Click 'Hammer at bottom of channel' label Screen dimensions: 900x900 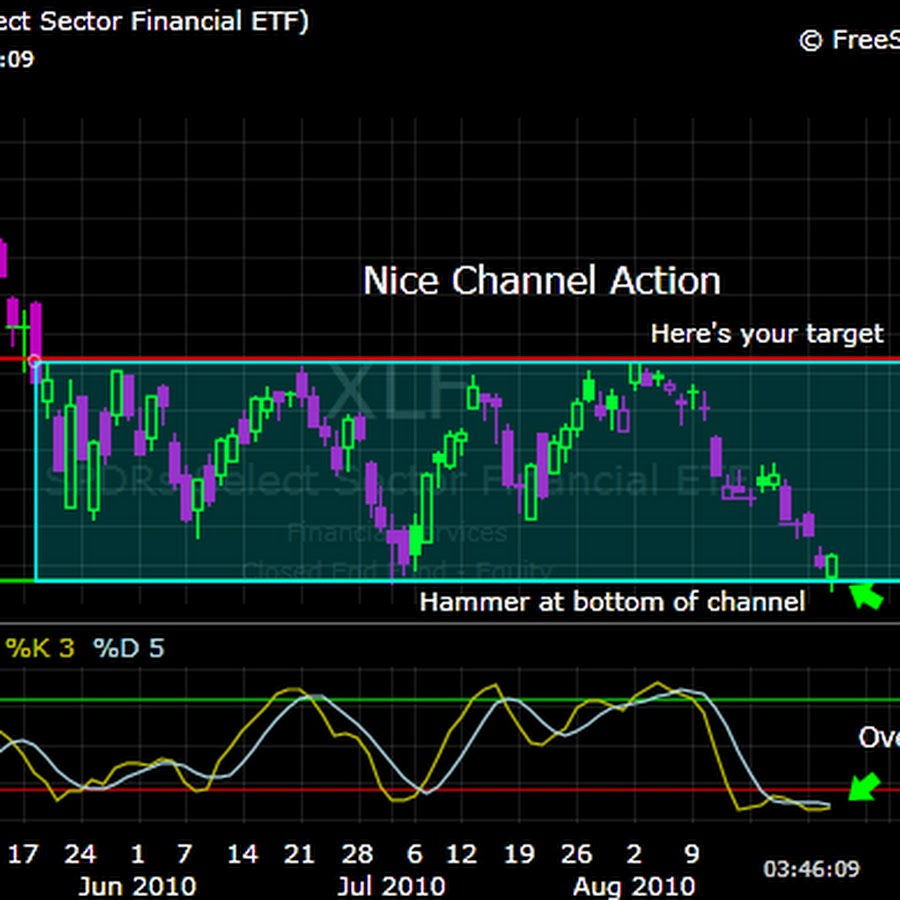pyautogui.click(x=612, y=602)
